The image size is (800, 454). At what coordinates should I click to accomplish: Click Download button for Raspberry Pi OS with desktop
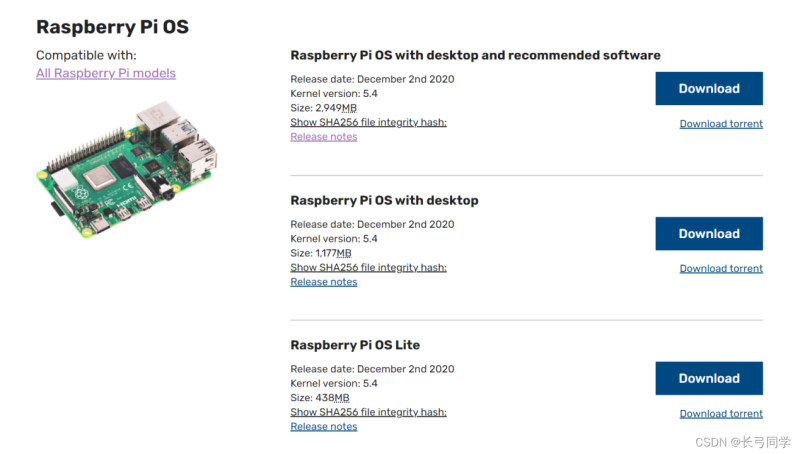point(709,234)
